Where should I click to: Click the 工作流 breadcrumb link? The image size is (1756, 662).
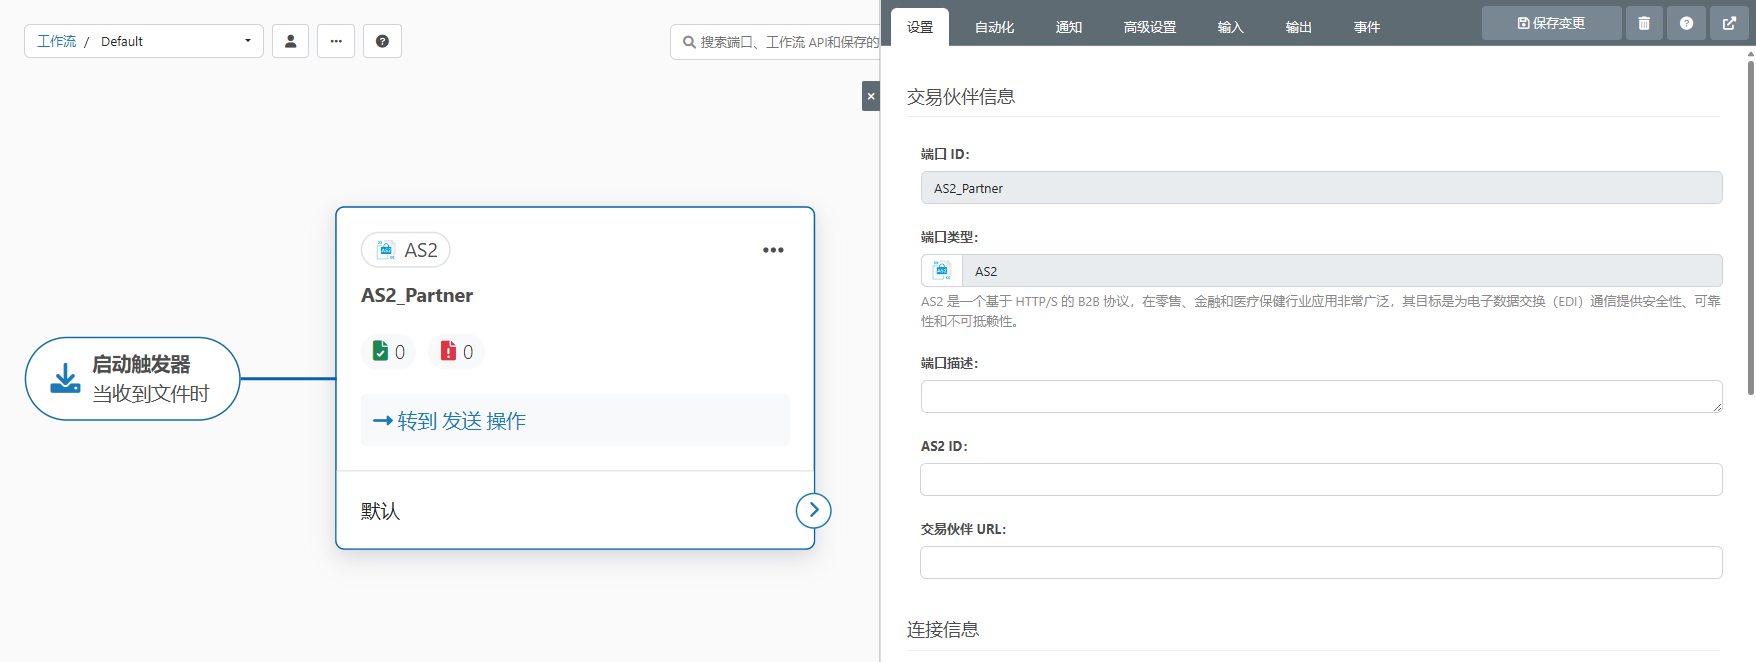click(56, 41)
